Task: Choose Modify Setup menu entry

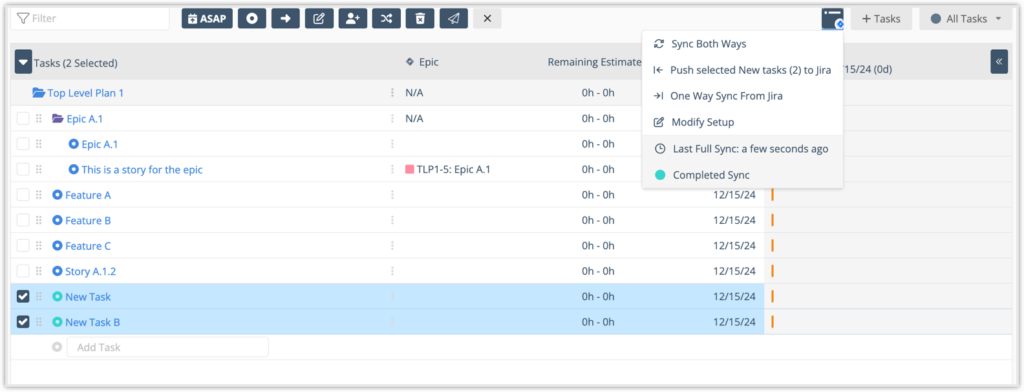Action: [743, 122]
